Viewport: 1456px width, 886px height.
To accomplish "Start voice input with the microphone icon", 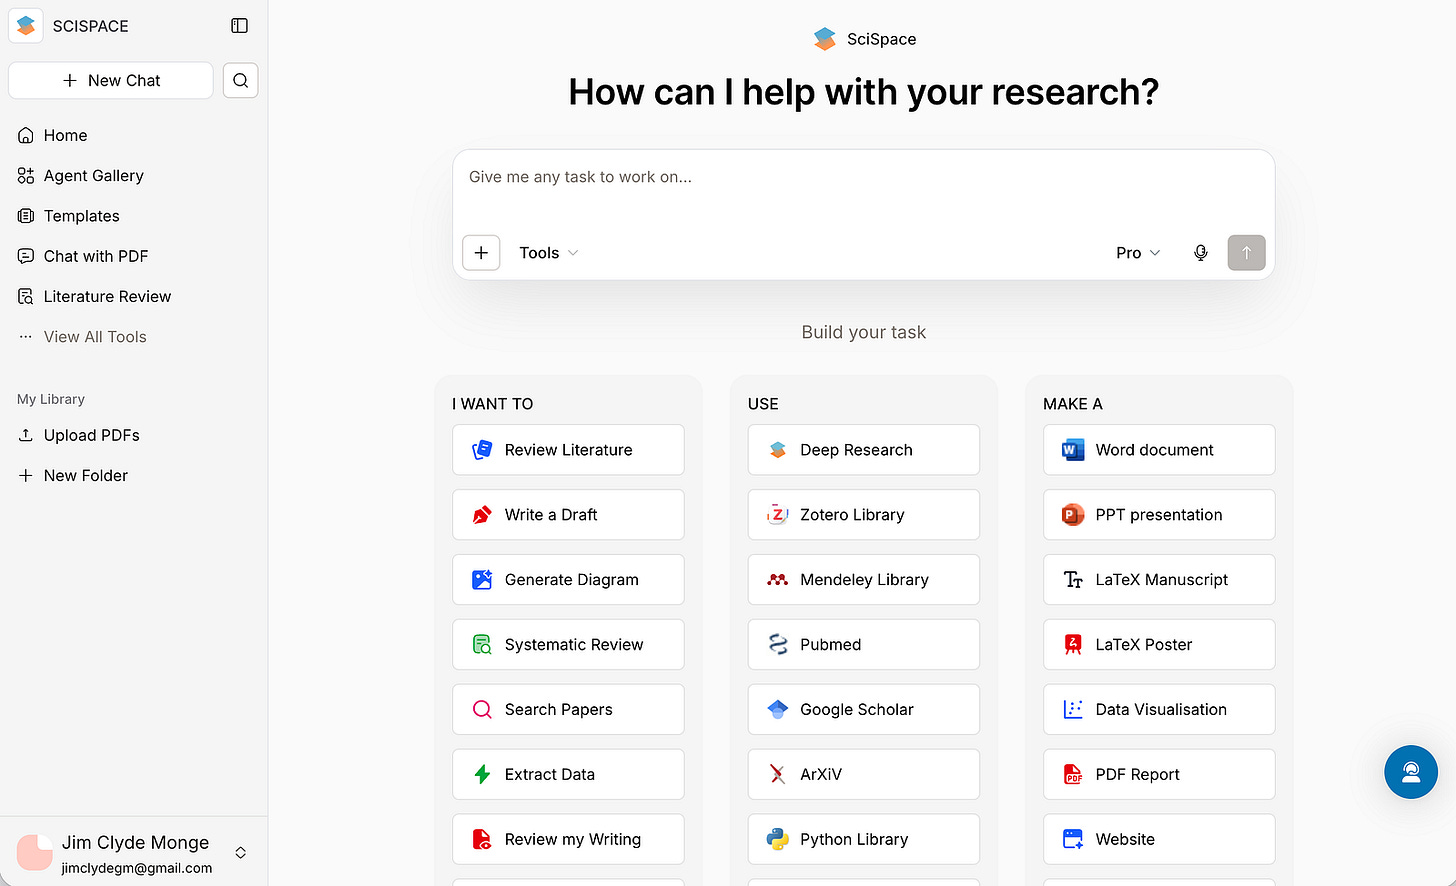I will coord(1201,253).
